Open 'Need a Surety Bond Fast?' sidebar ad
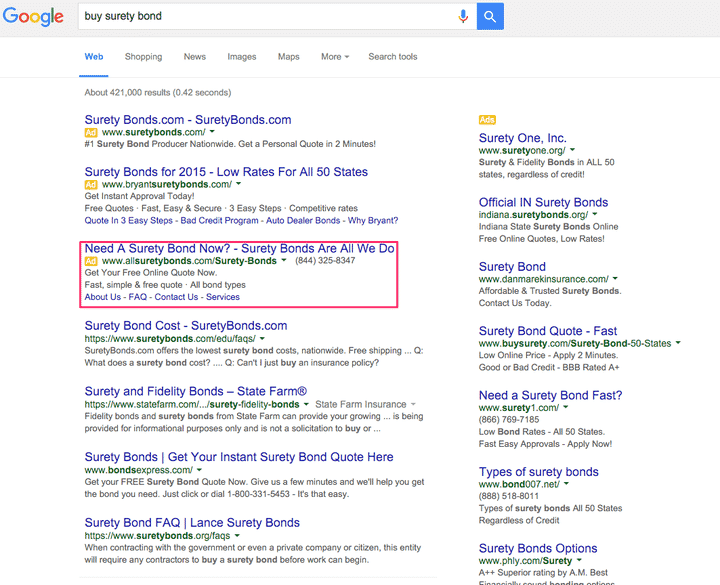Image resolution: width=720 pixels, height=585 pixels. [550, 395]
